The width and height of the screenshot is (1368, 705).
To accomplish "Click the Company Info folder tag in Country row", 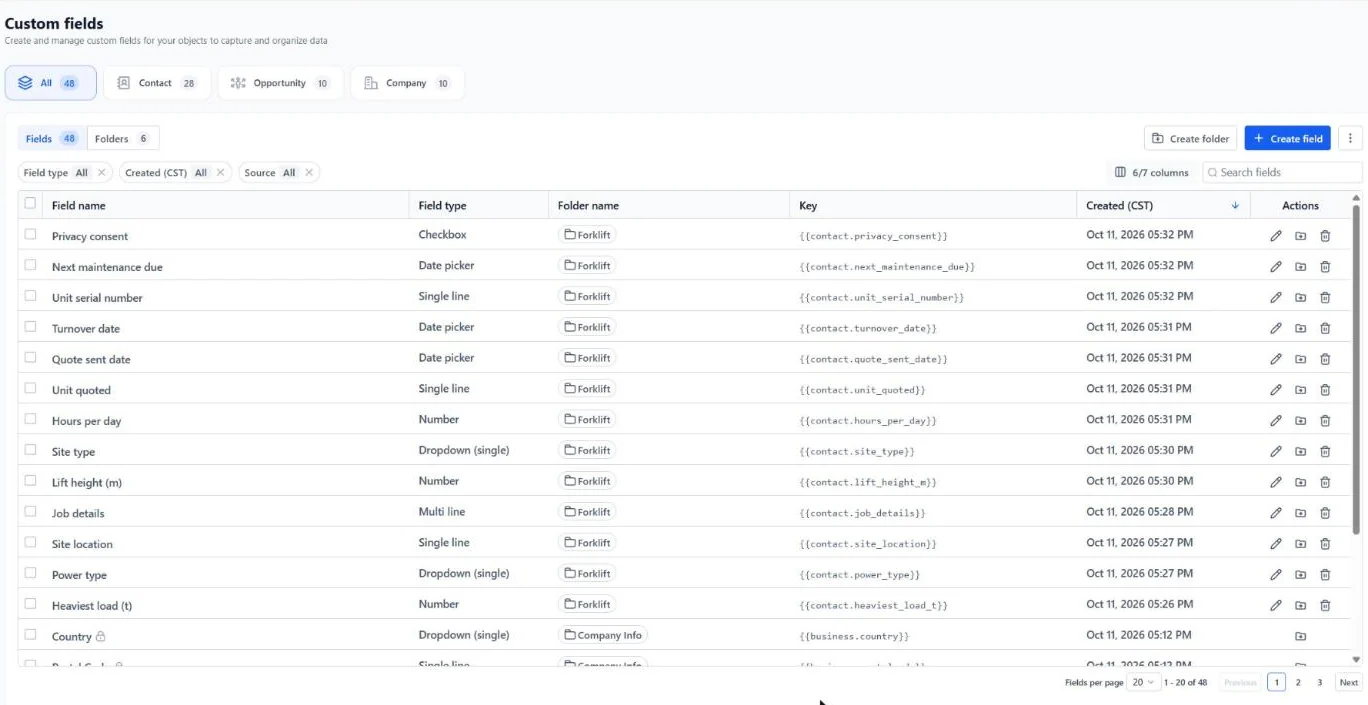I will pos(603,635).
